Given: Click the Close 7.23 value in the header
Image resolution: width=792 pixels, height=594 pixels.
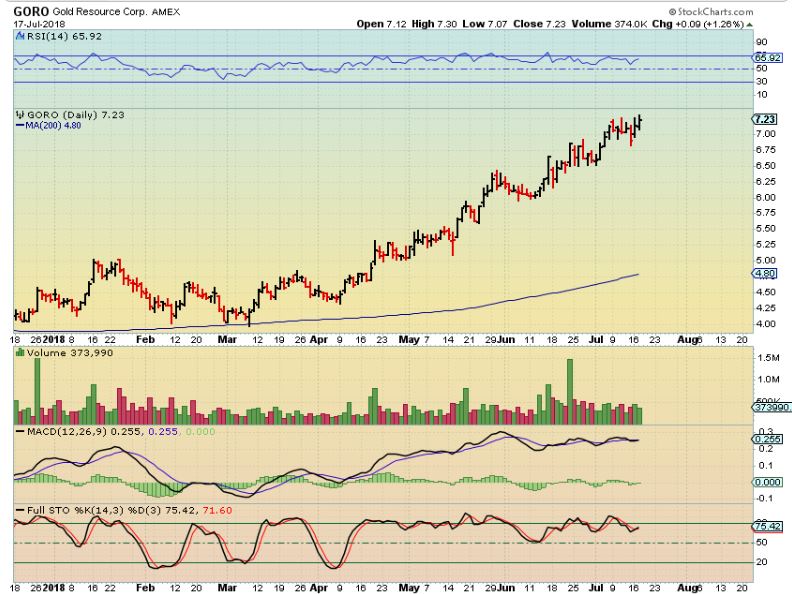Looking at the screenshot, I should coord(539,24).
